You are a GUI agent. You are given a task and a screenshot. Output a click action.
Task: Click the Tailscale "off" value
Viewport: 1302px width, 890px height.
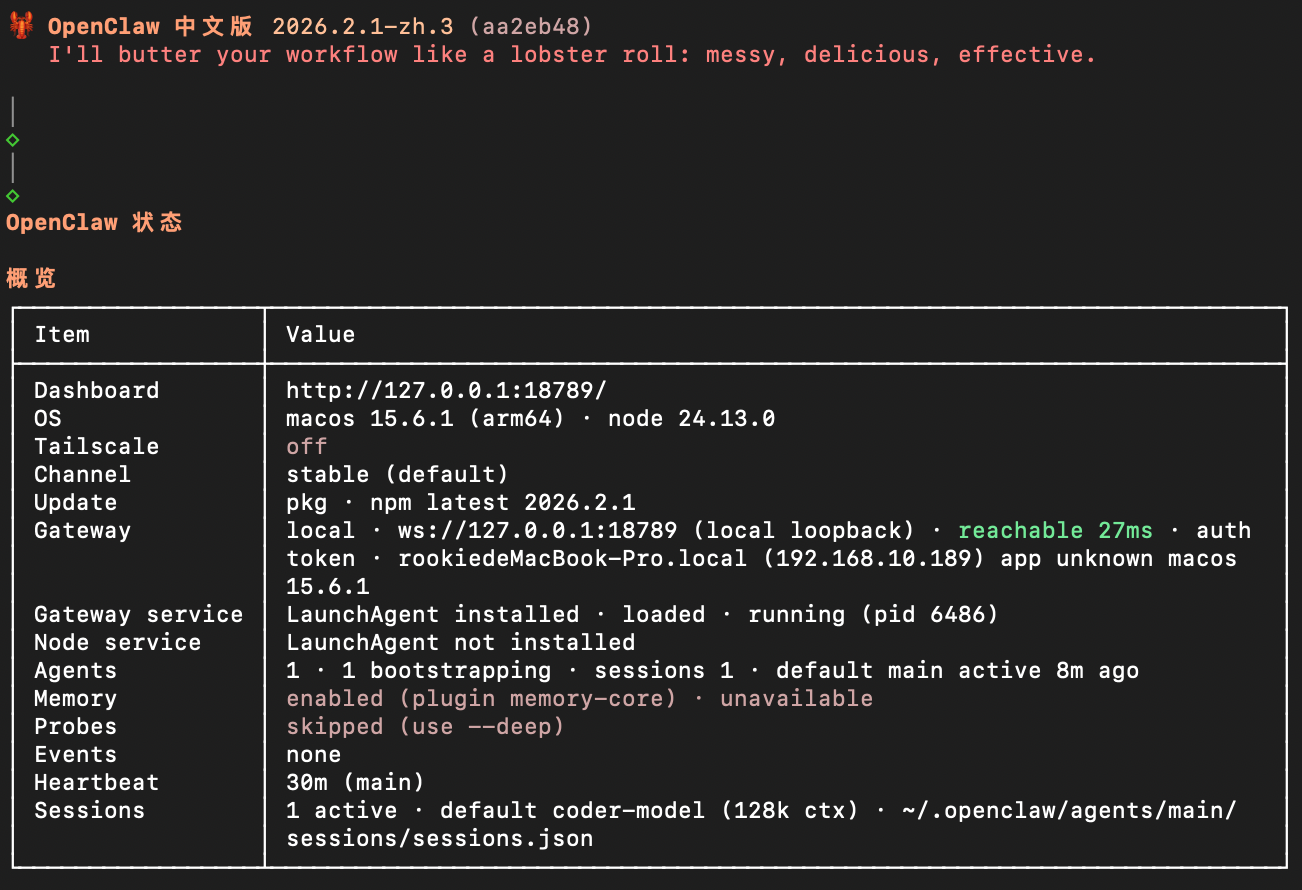[x=306, y=447]
